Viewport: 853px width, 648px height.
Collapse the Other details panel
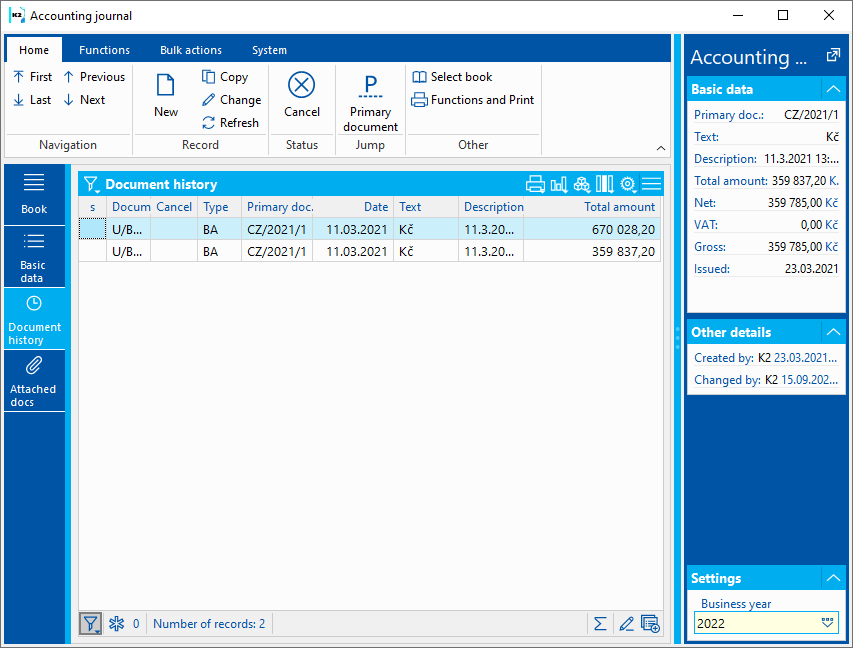(x=832, y=332)
